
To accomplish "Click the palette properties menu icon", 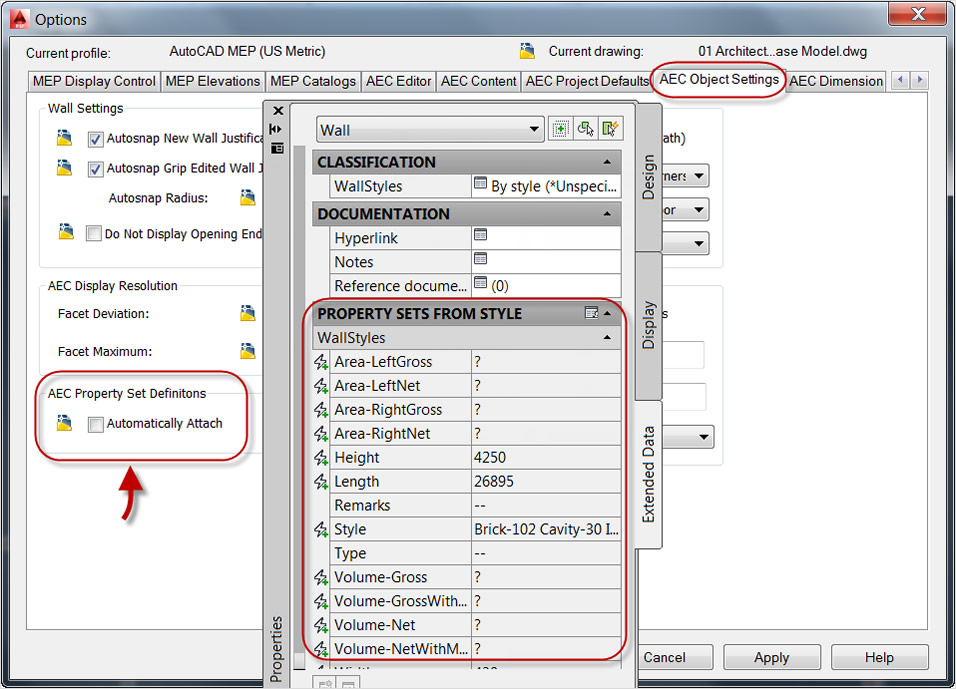I will 277,148.
